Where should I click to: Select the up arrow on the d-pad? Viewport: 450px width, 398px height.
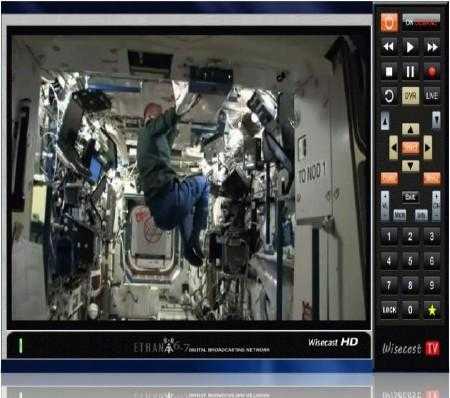tap(410, 129)
